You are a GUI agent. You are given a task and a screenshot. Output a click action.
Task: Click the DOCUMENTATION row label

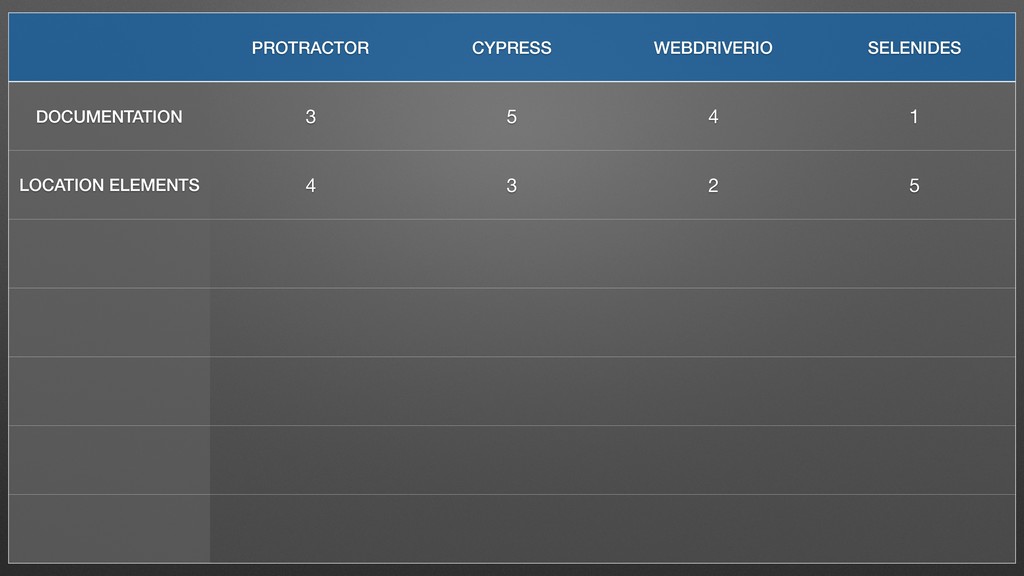109,116
